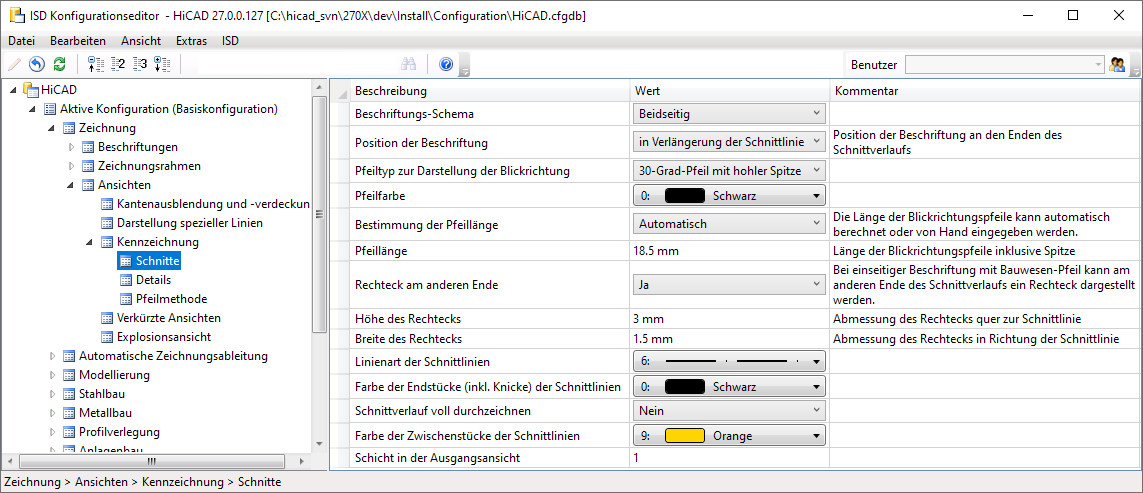Expand the Stahlbau tree node
This screenshot has height=493, width=1143.
[x=52, y=395]
